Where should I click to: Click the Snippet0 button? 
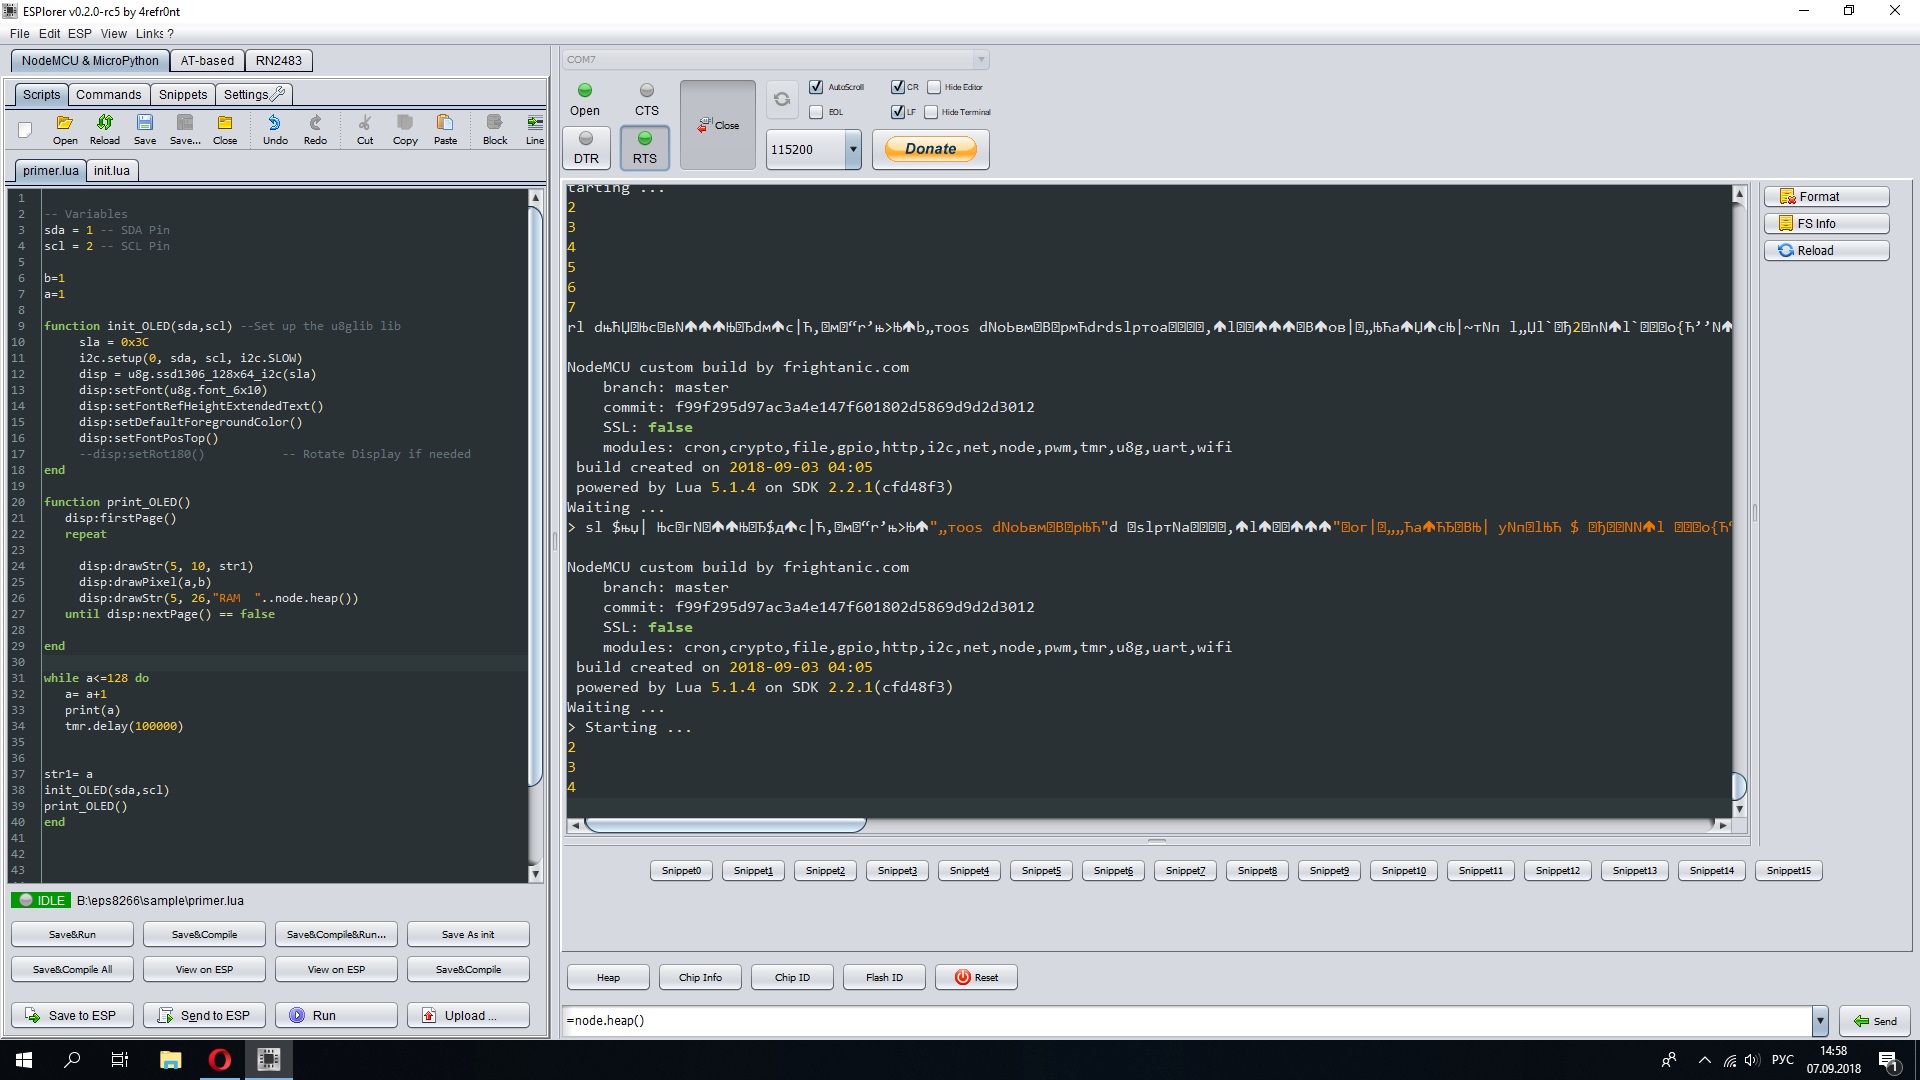tap(681, 871)
